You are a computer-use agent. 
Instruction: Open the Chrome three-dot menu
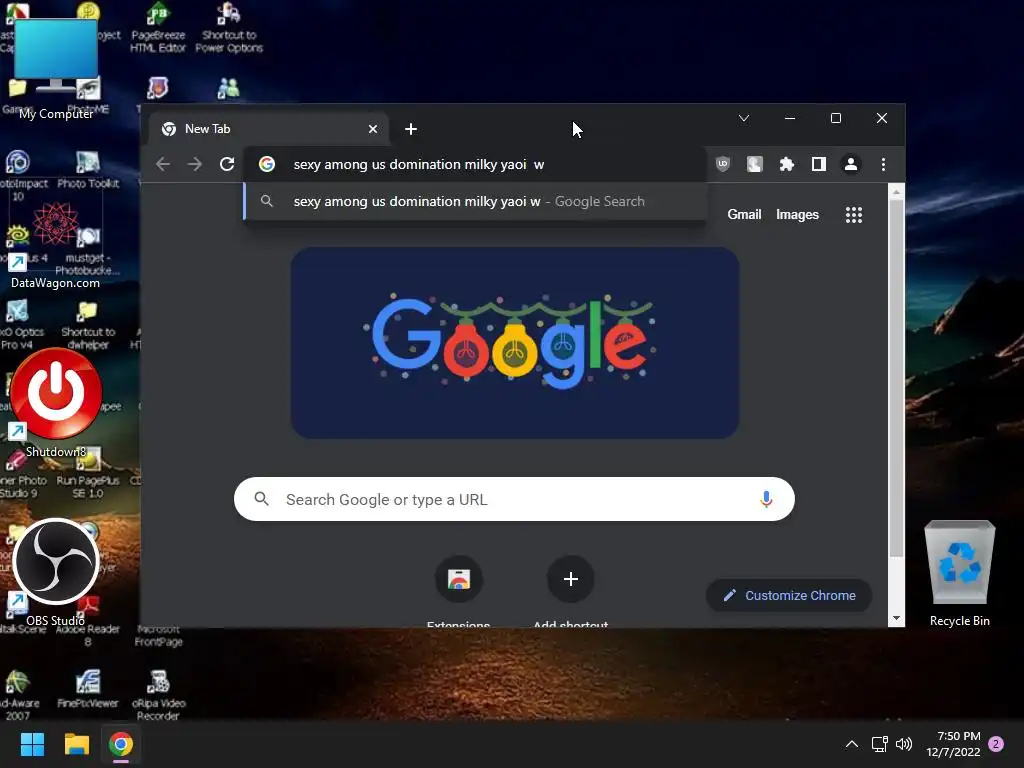tap(883, 164)
